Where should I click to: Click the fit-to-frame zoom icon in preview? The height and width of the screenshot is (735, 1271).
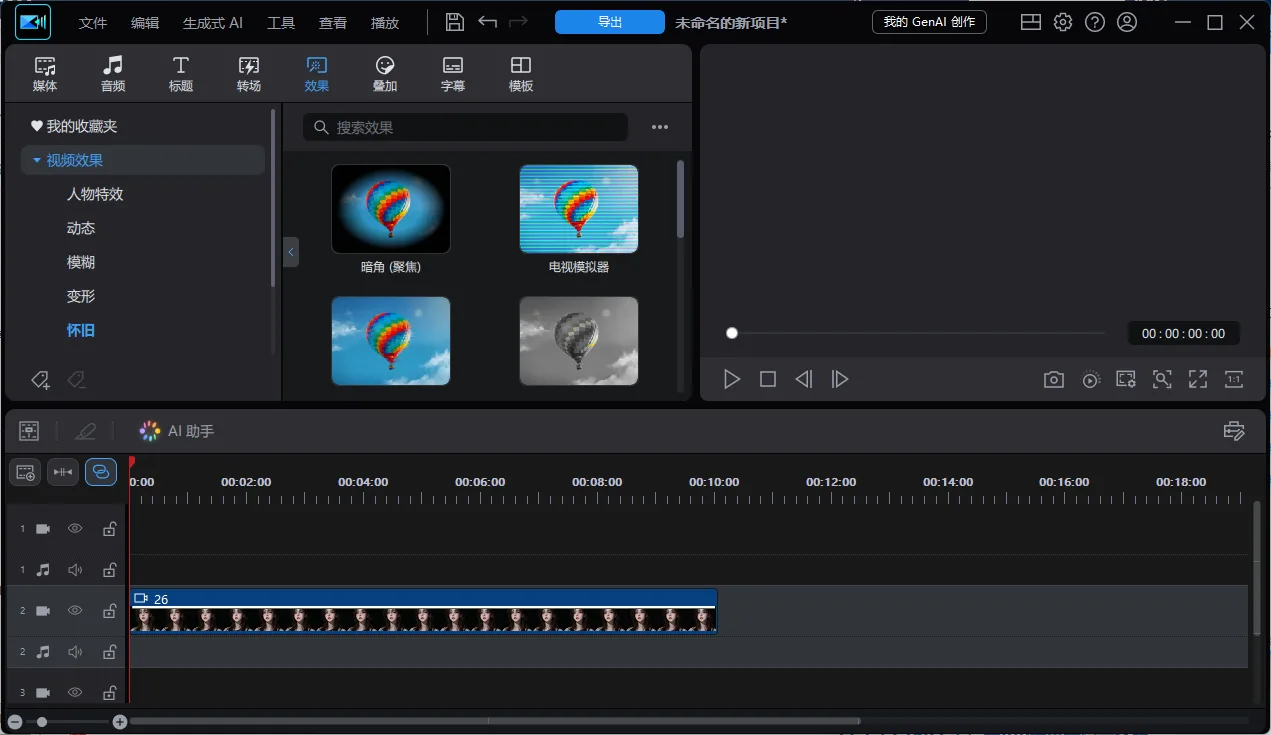pyautogui.click(x=1162, y=379)
